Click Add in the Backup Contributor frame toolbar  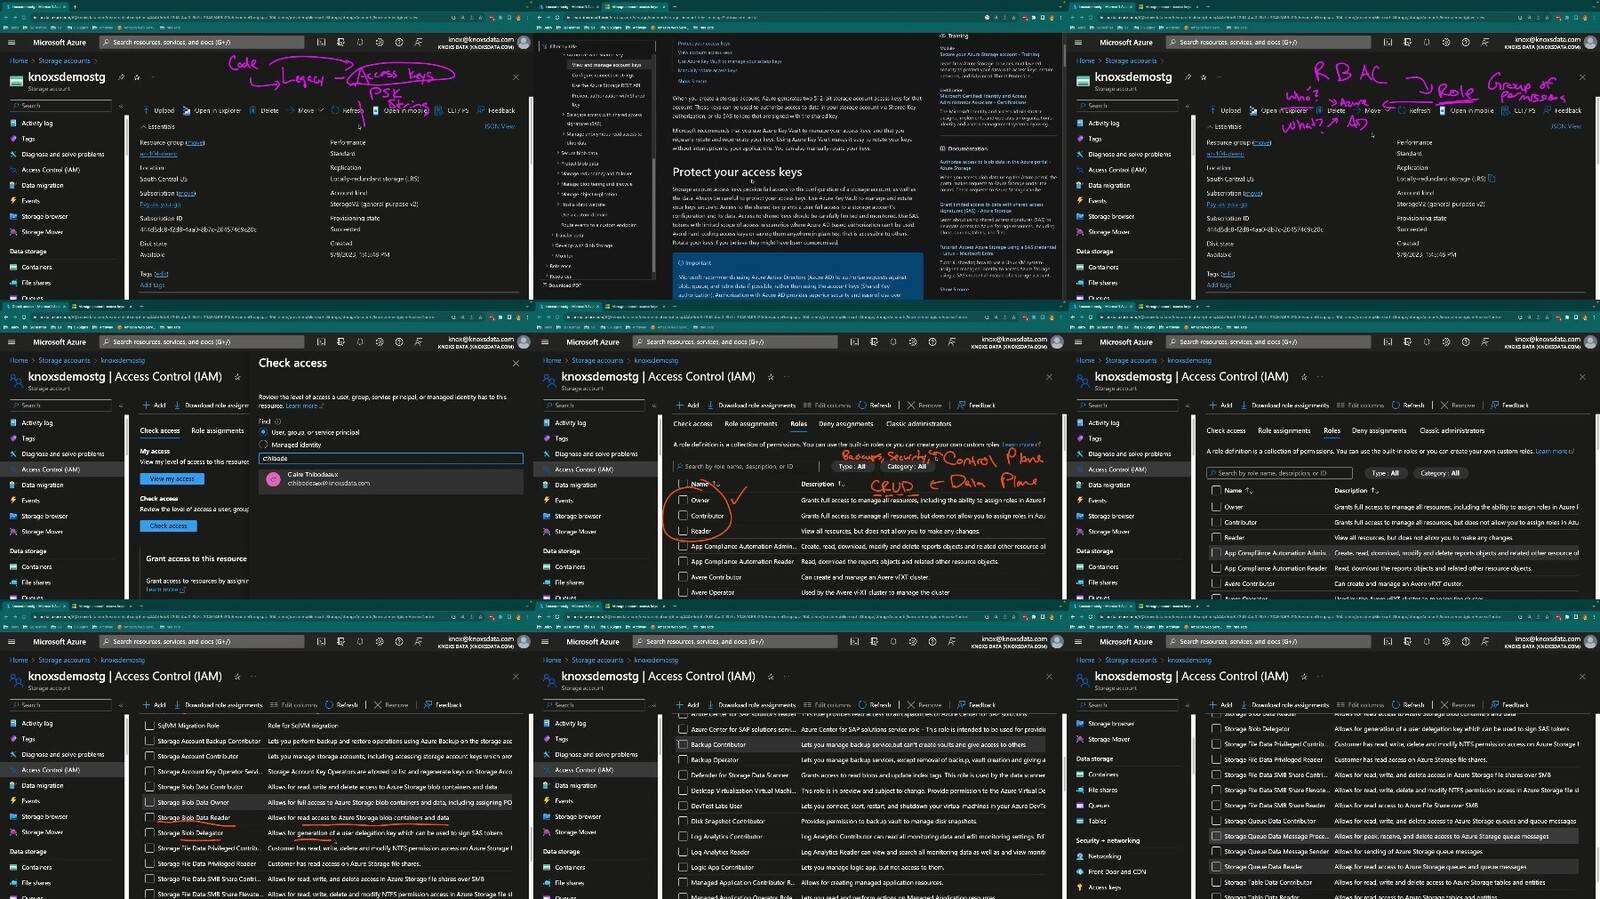688,705
